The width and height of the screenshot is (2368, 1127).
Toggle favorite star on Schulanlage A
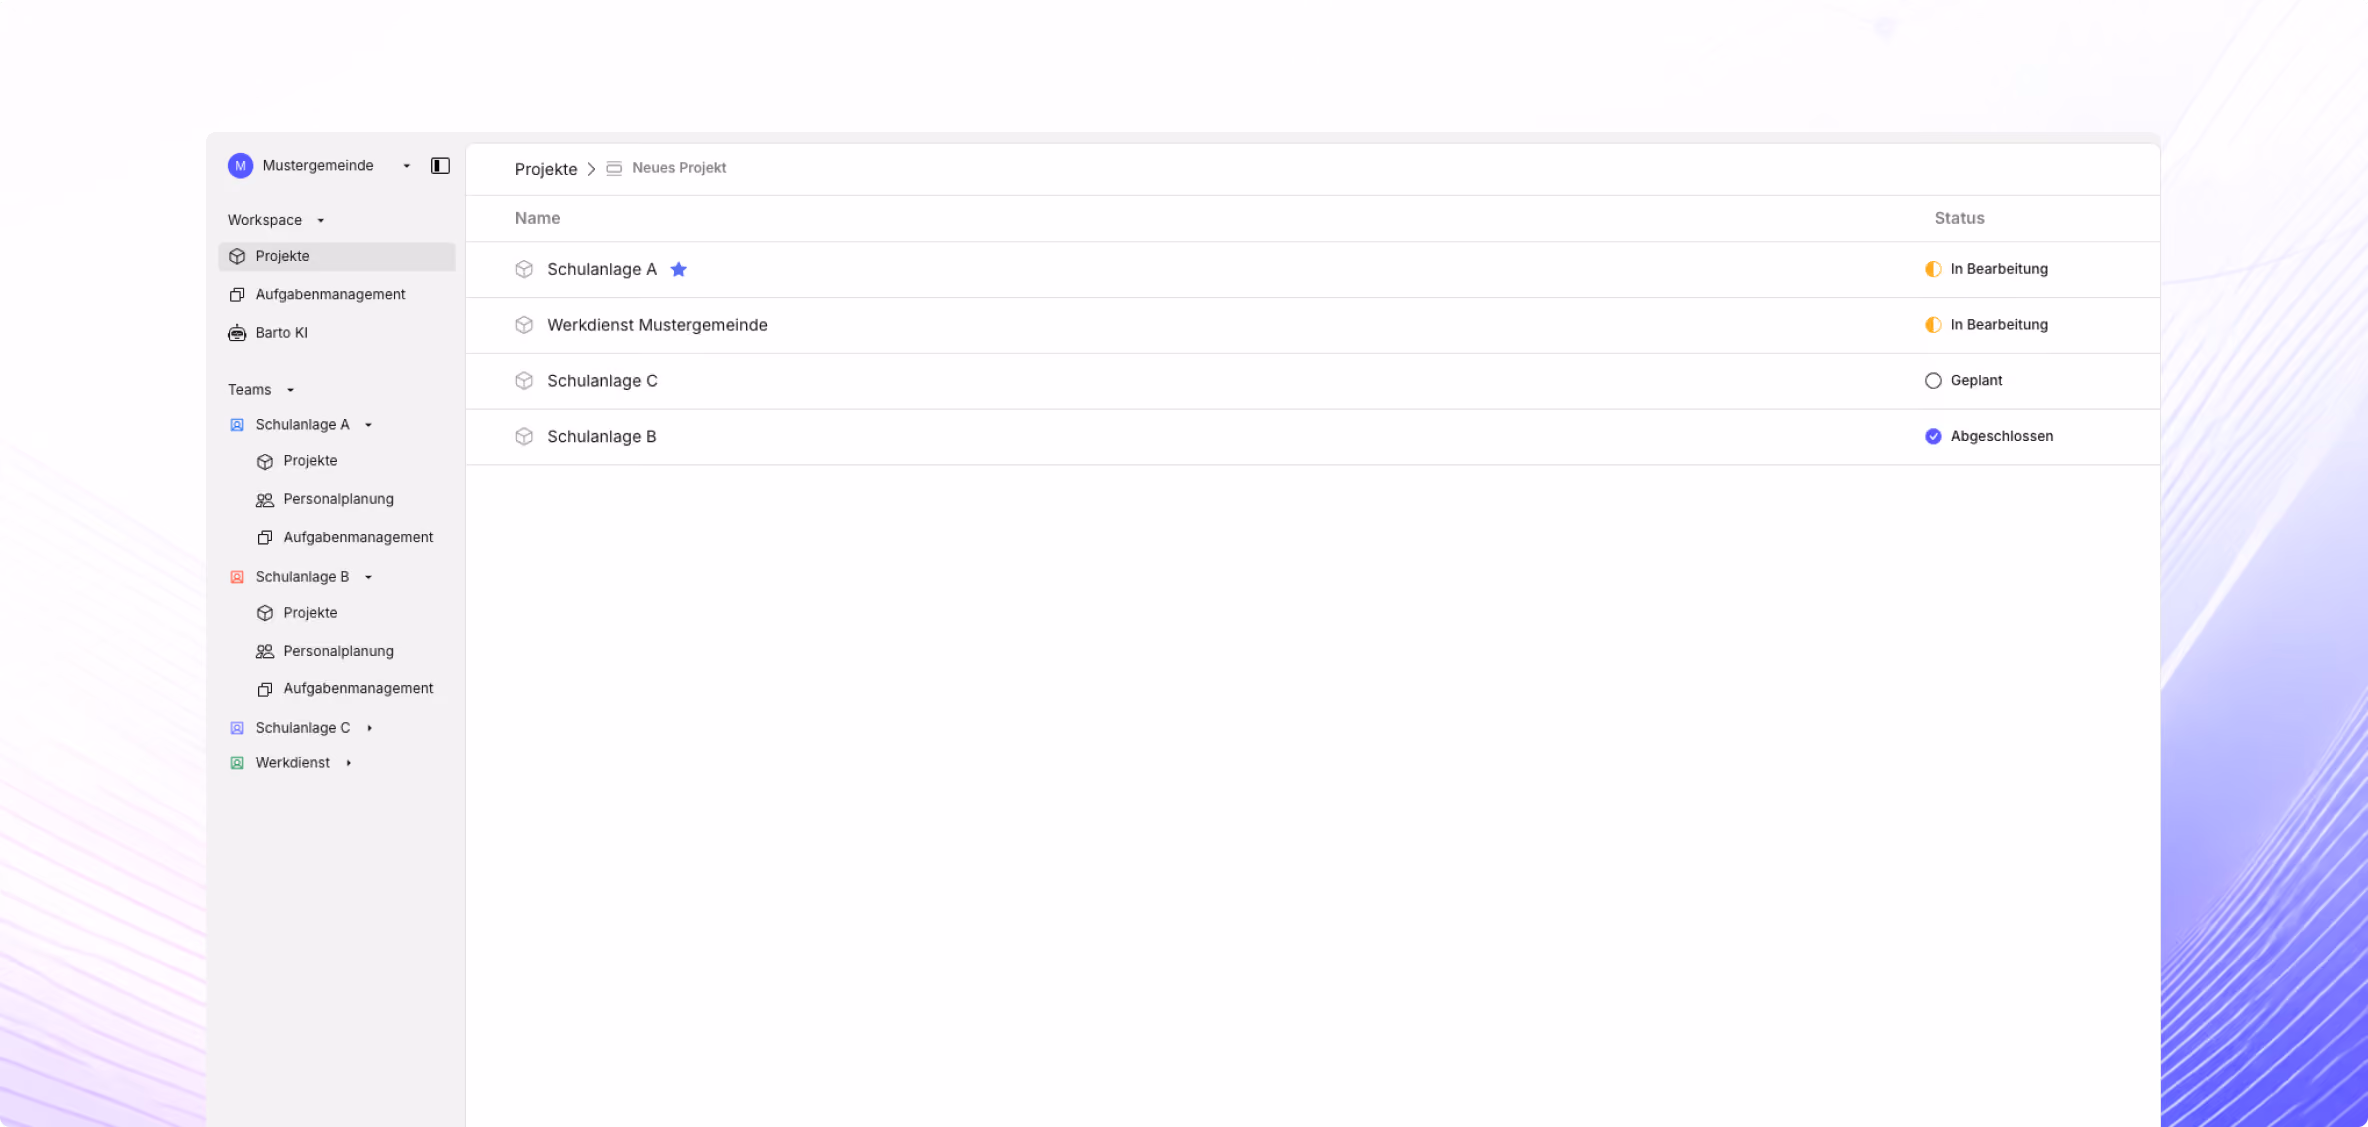point(679,269)
